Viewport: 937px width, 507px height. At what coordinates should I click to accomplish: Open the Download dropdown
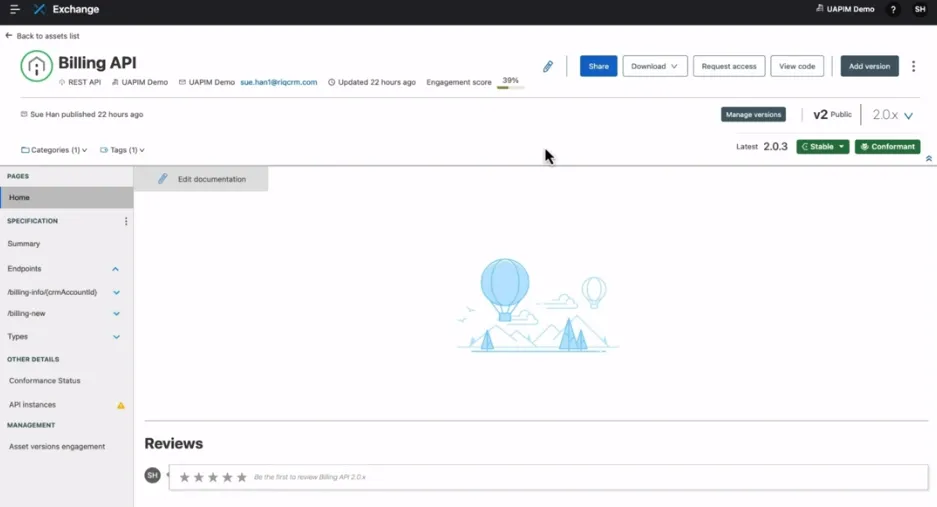tap(655, 66)
